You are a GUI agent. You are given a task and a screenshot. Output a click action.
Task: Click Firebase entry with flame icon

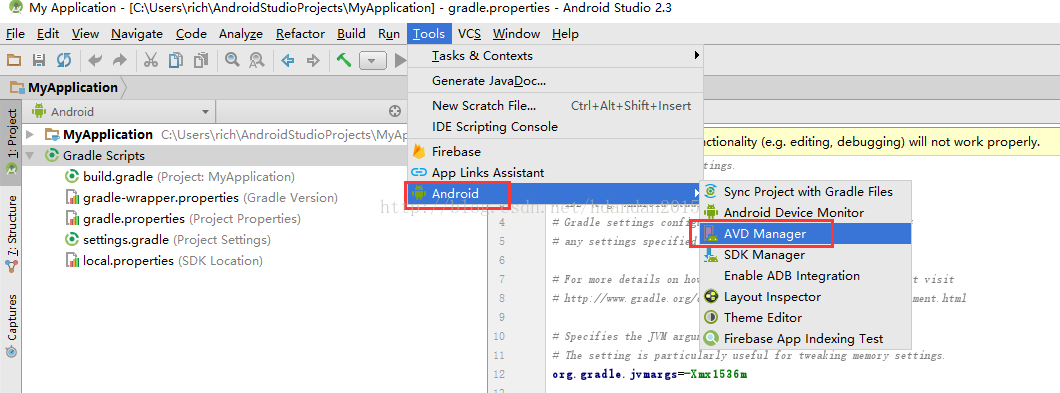click(x=556, y=152)
